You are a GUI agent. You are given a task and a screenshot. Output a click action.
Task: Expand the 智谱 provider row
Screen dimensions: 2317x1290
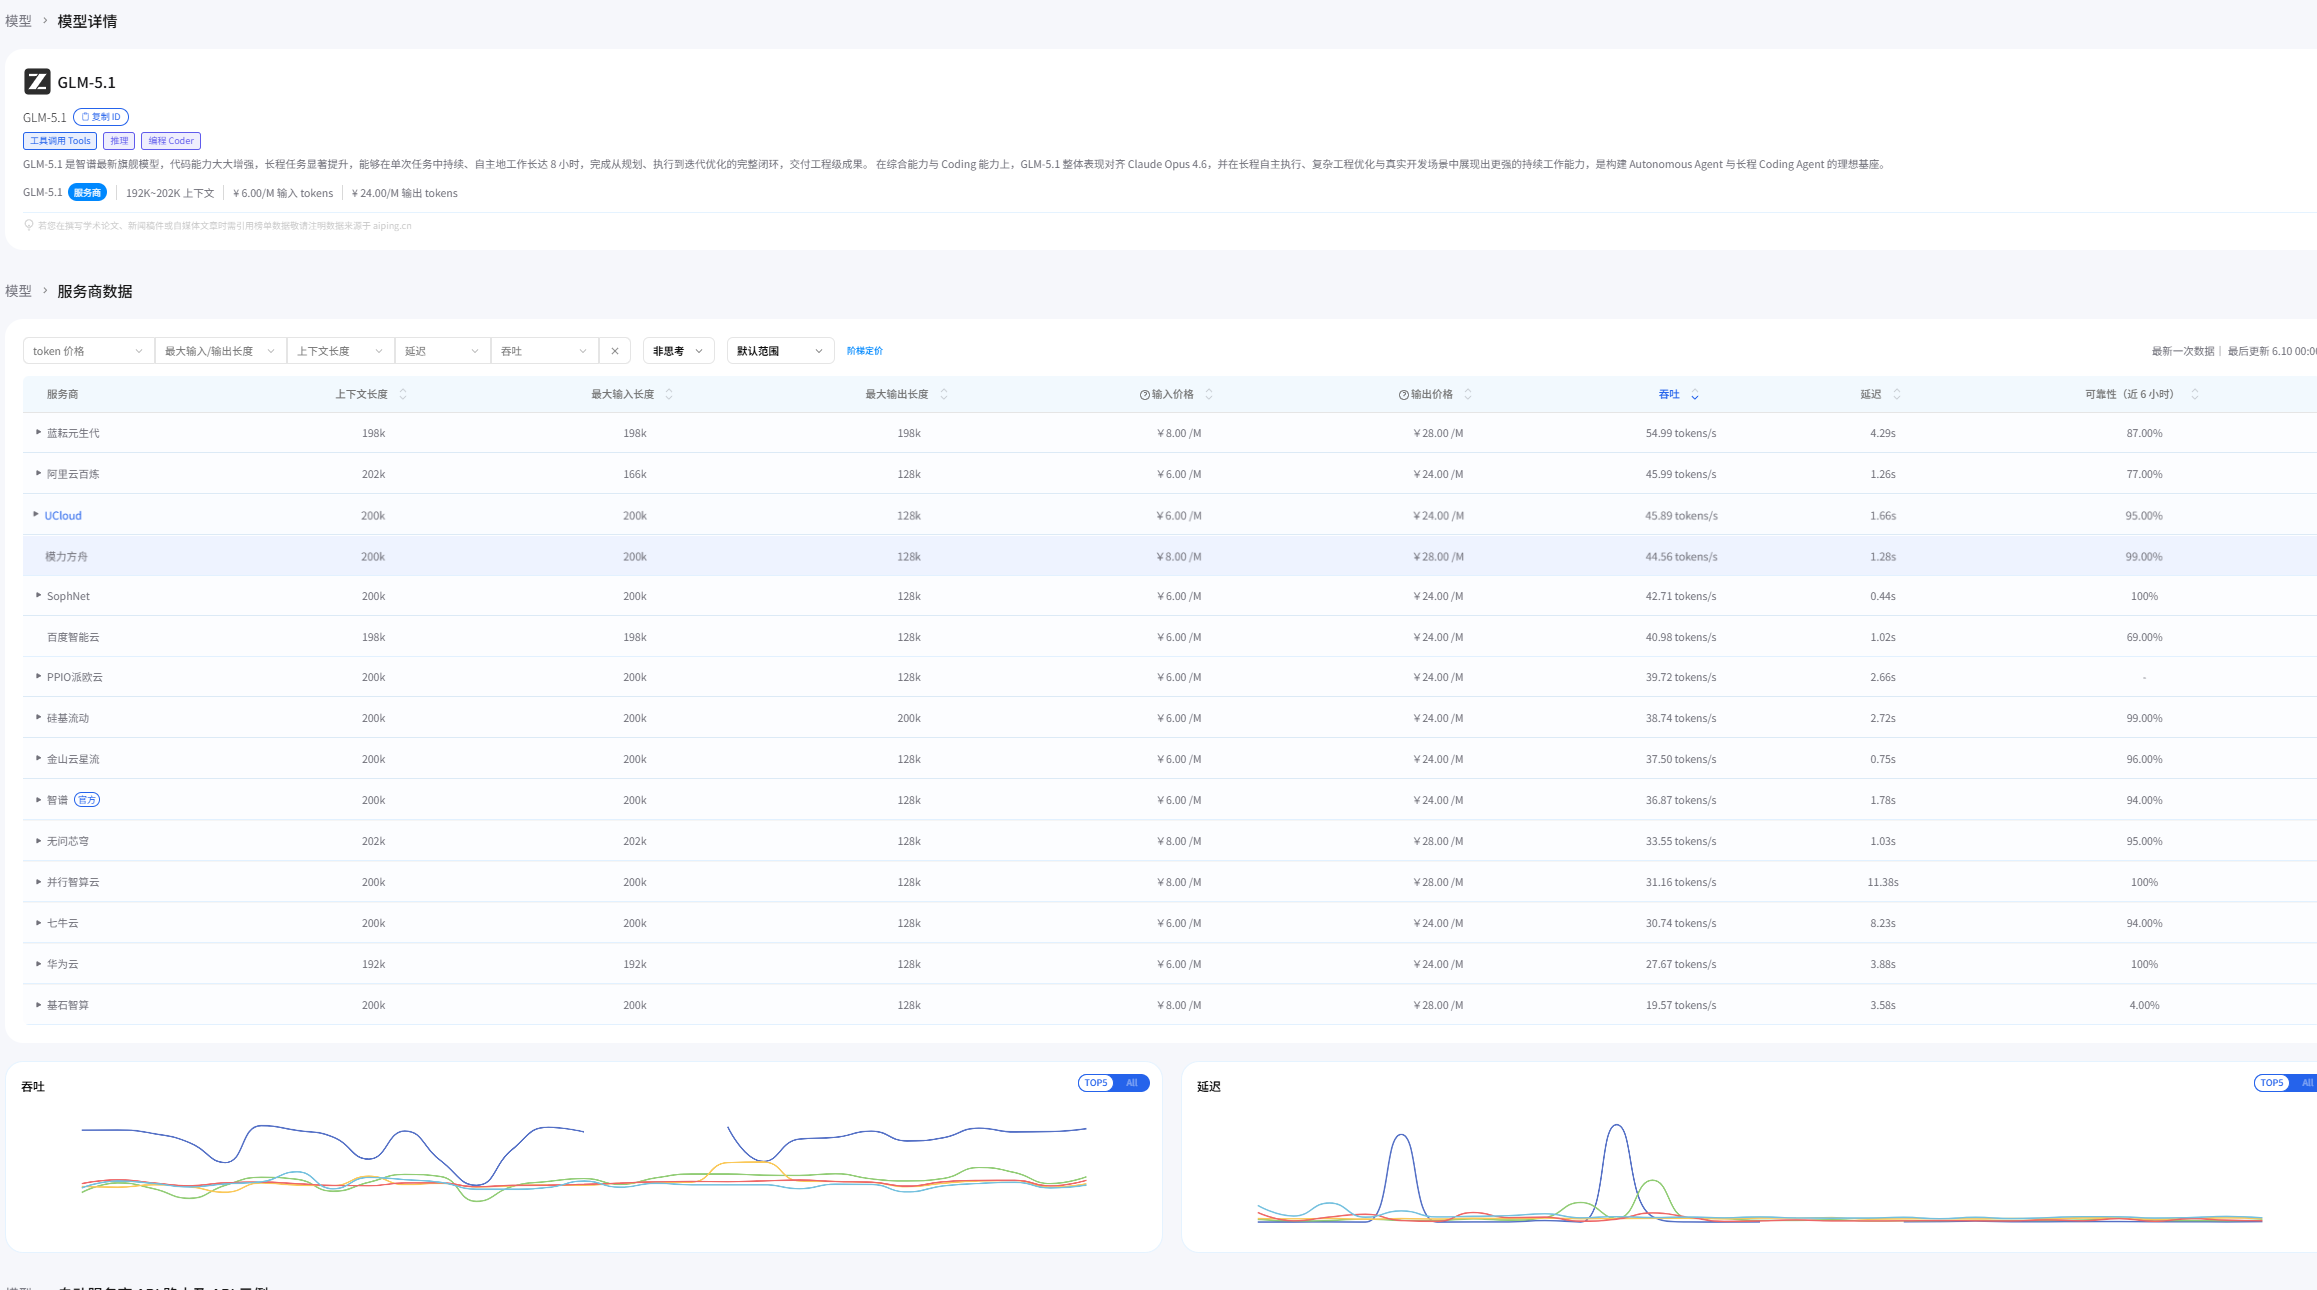point(38,800)
